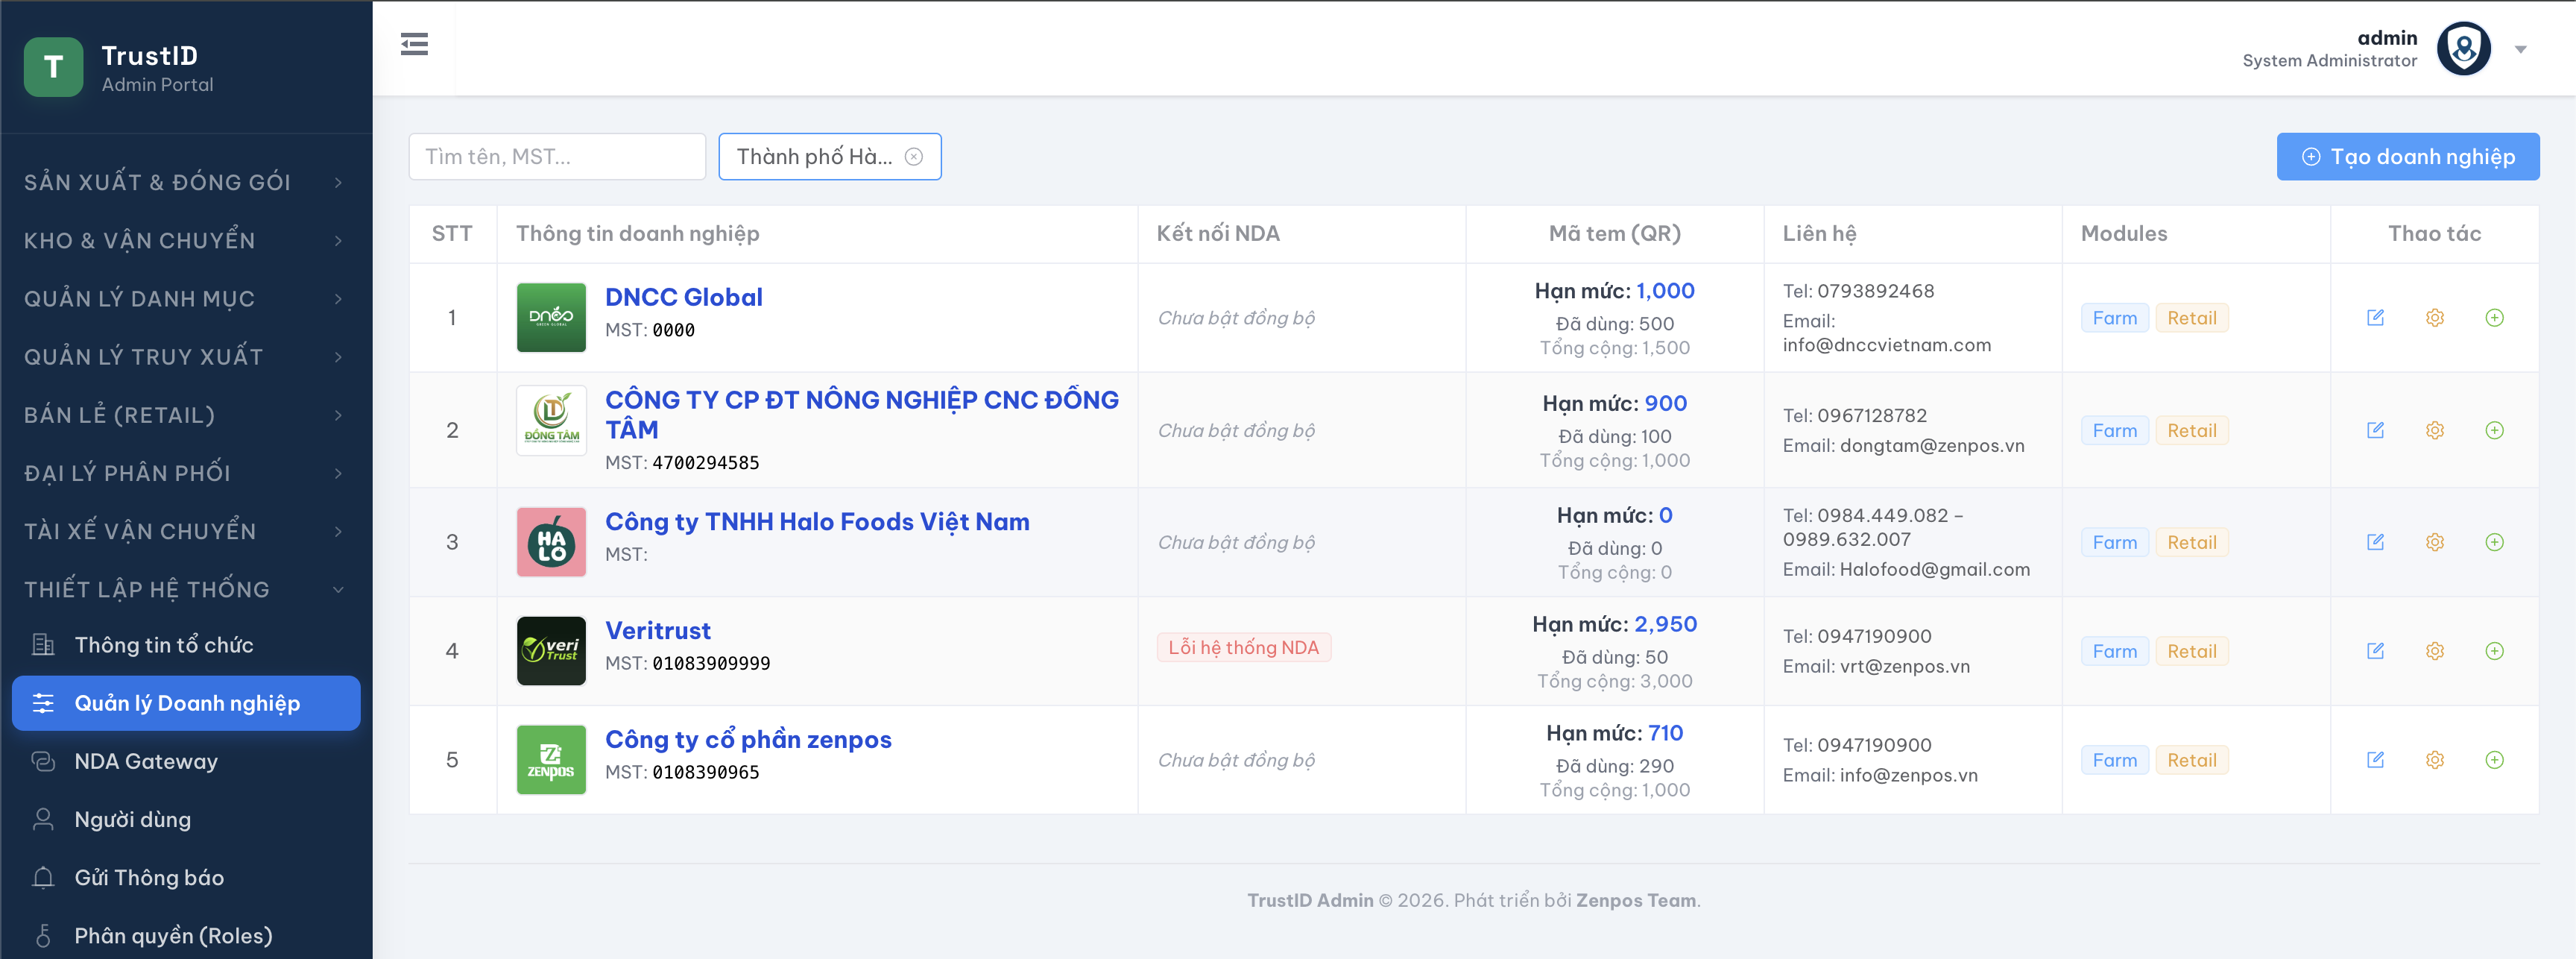Click the green plus icon for ĐỒNG TÂM

coord(2494,430)
